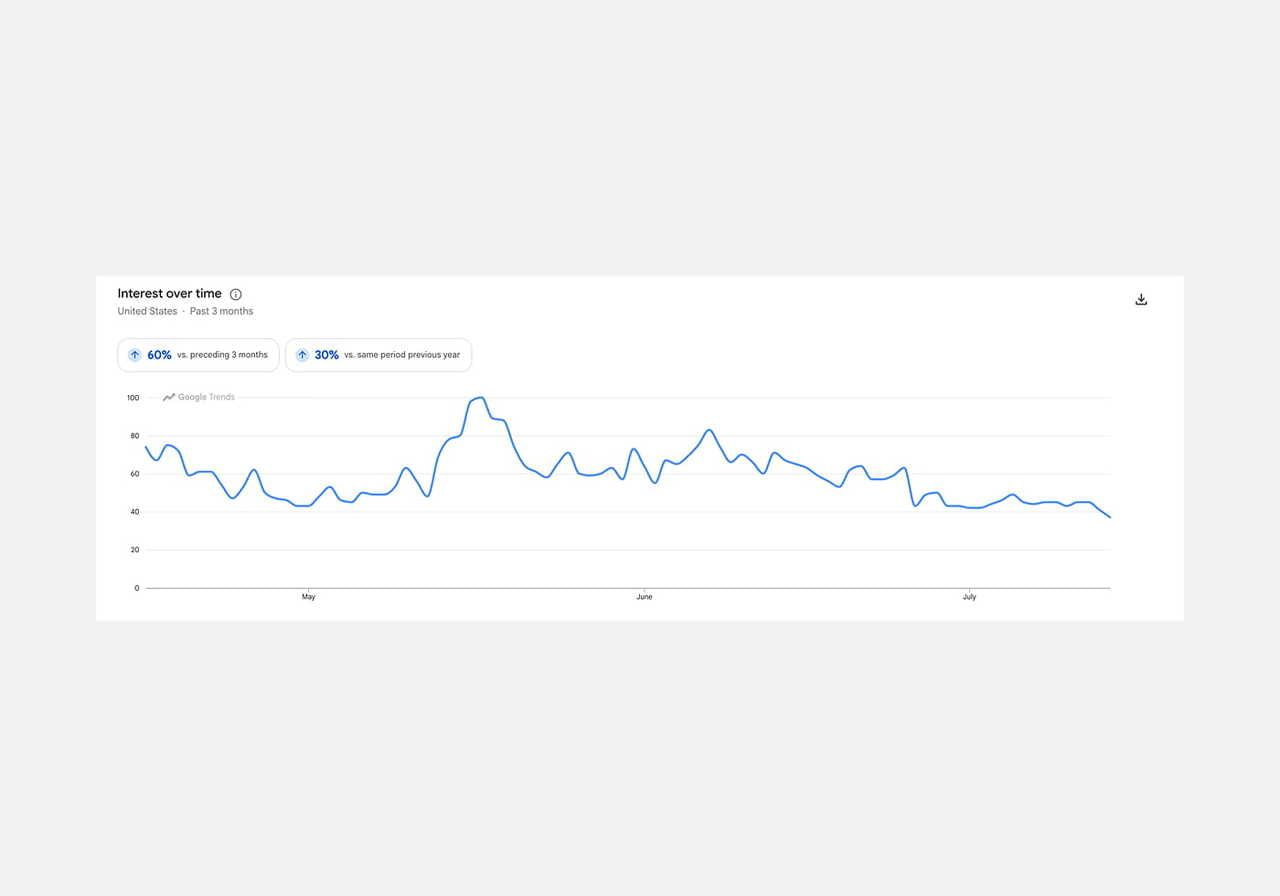1280x896 pixels.
Task: Click the 100 value on the y-axis
Action: (133, 398)
